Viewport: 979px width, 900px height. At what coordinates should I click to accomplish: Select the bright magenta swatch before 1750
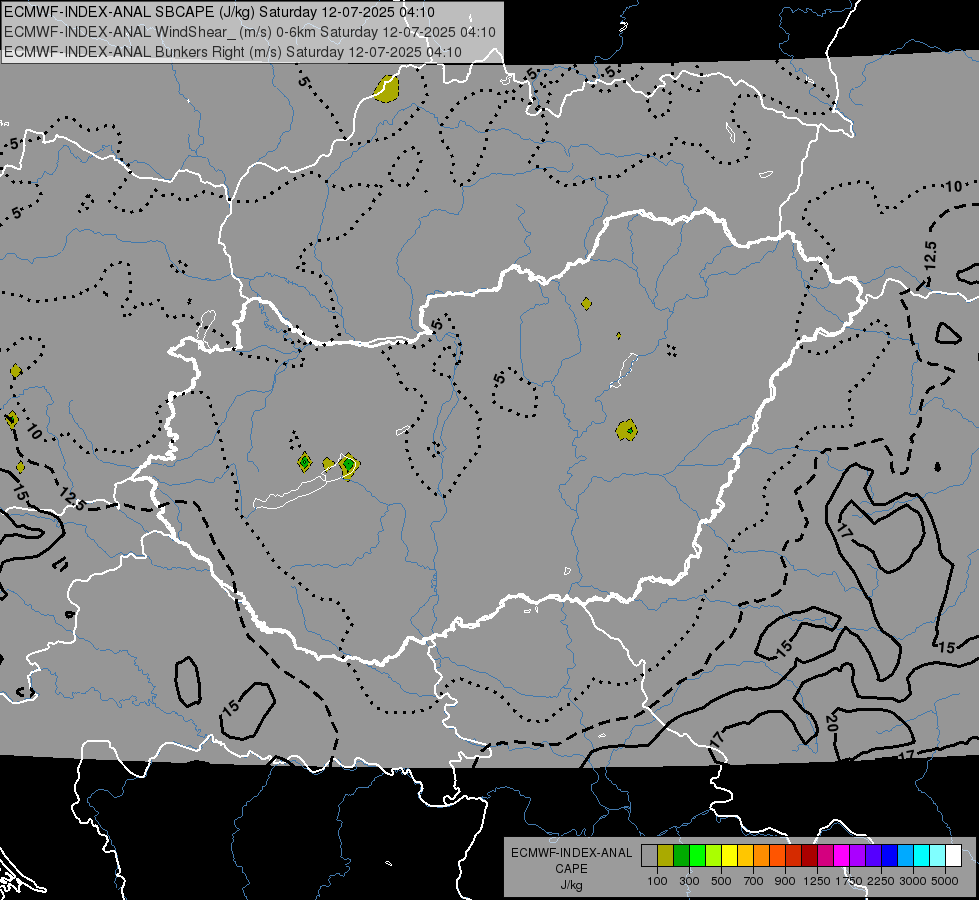[842, 855]
